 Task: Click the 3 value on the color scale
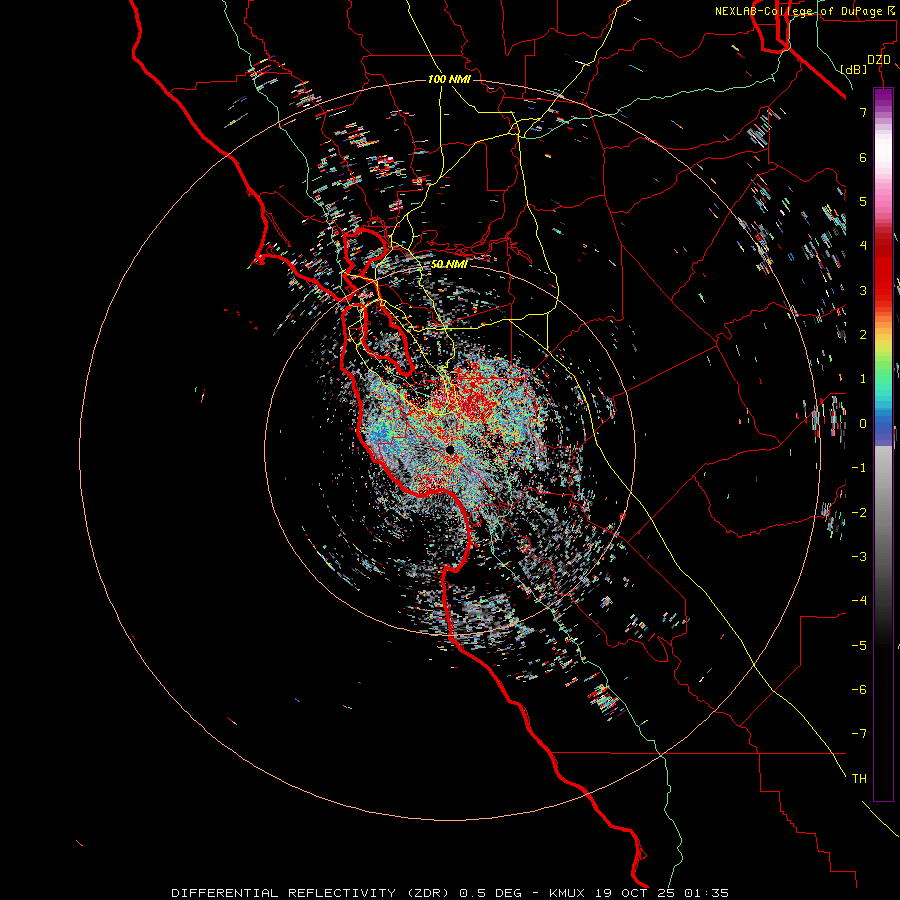click(863, 290)
